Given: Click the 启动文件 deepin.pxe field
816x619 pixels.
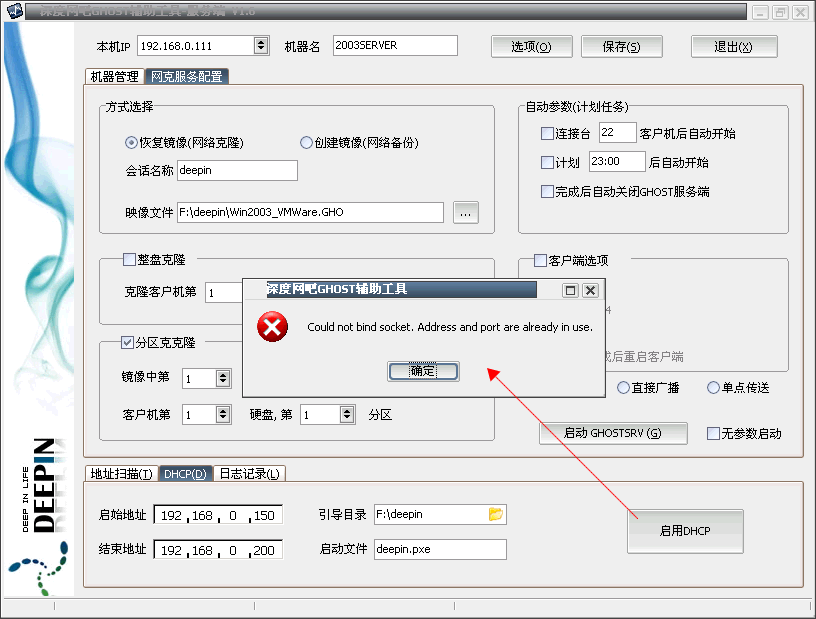Looking at the screenshot, I should click(440, 549).
